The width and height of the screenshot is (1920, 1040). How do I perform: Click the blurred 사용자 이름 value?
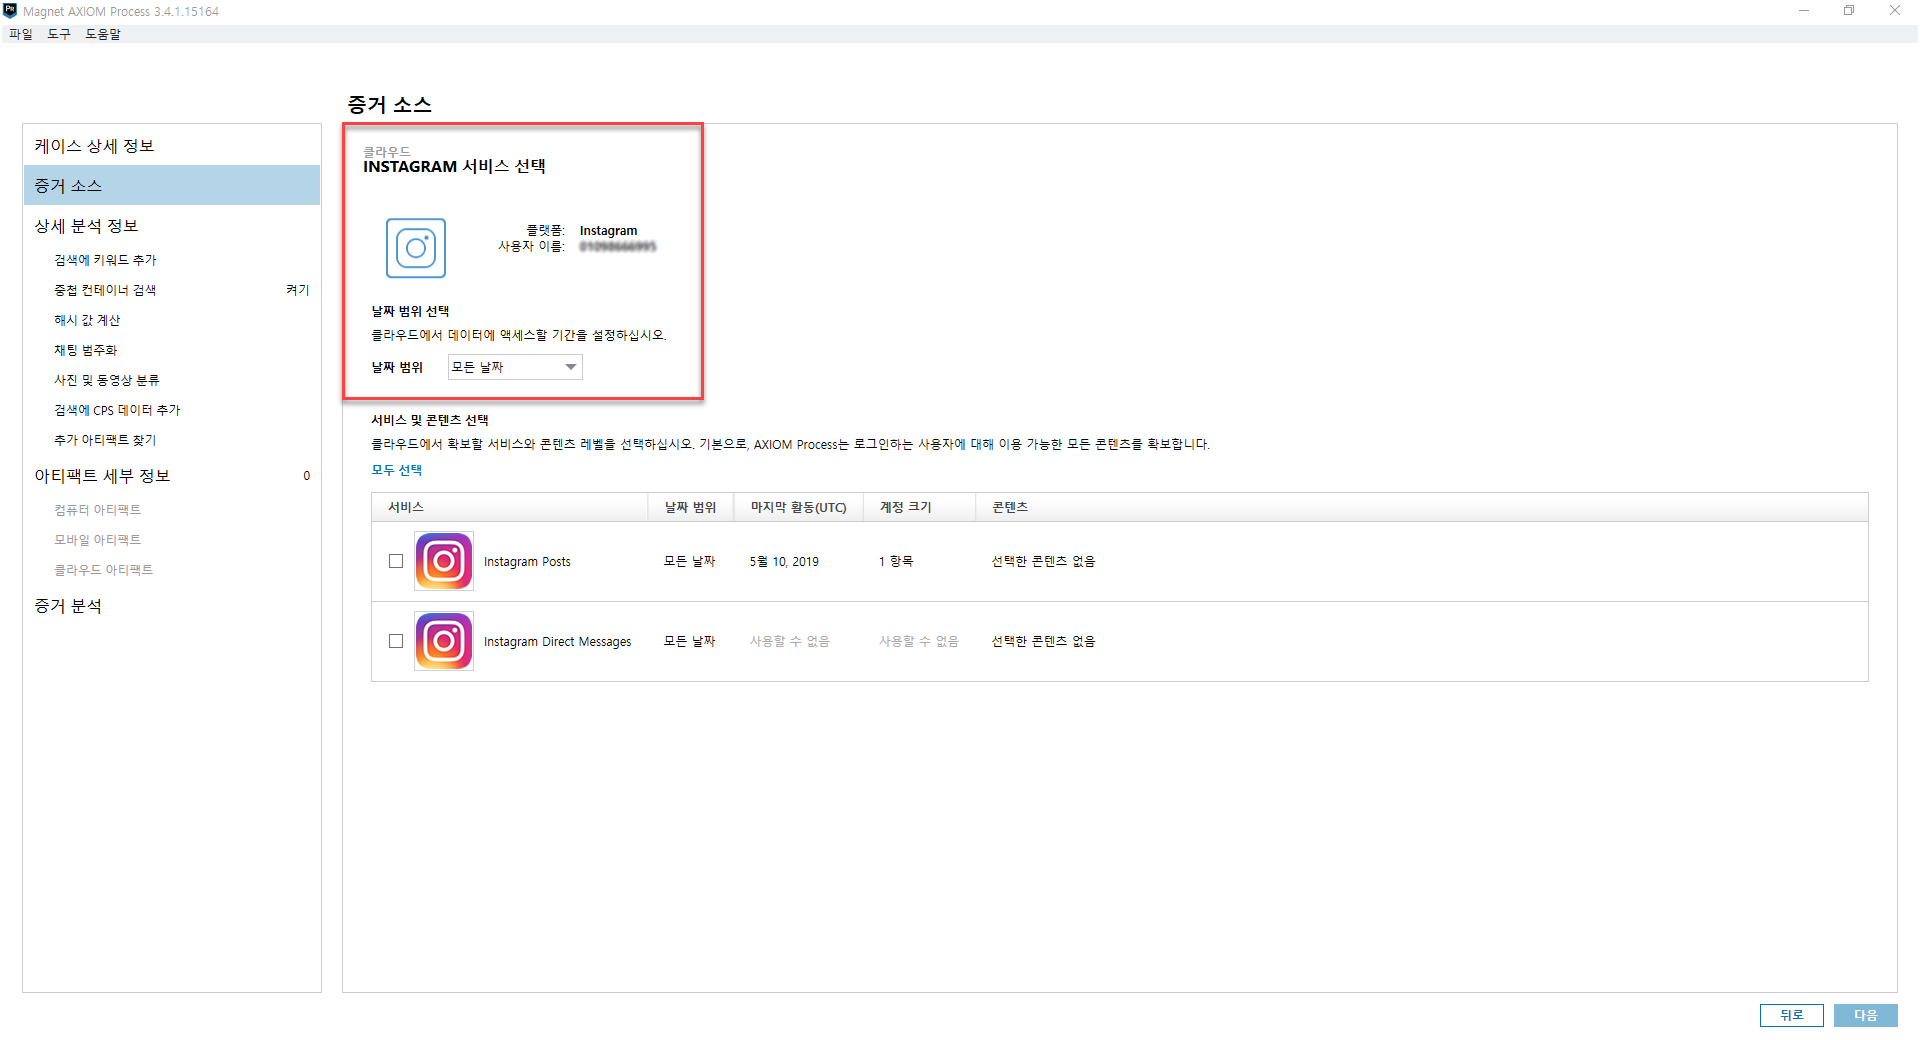click(x=618, y=247)
